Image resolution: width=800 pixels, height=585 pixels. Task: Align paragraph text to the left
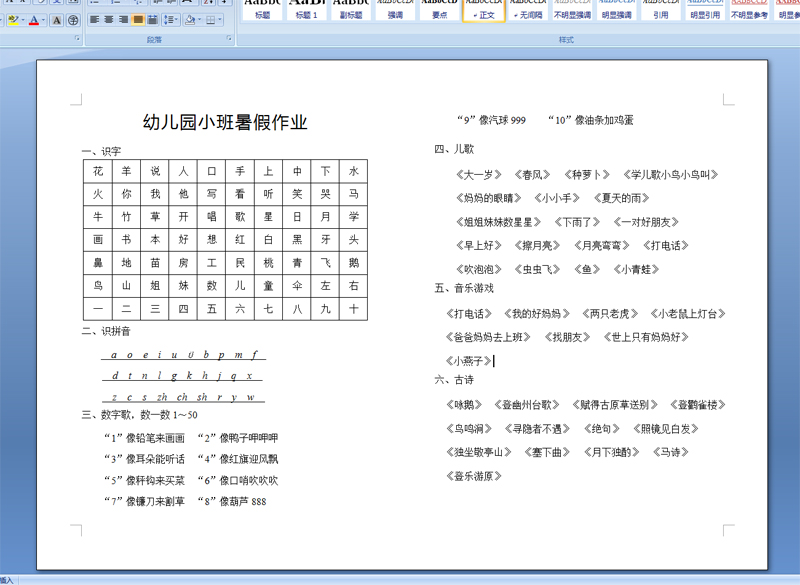(x=94, y=20)
